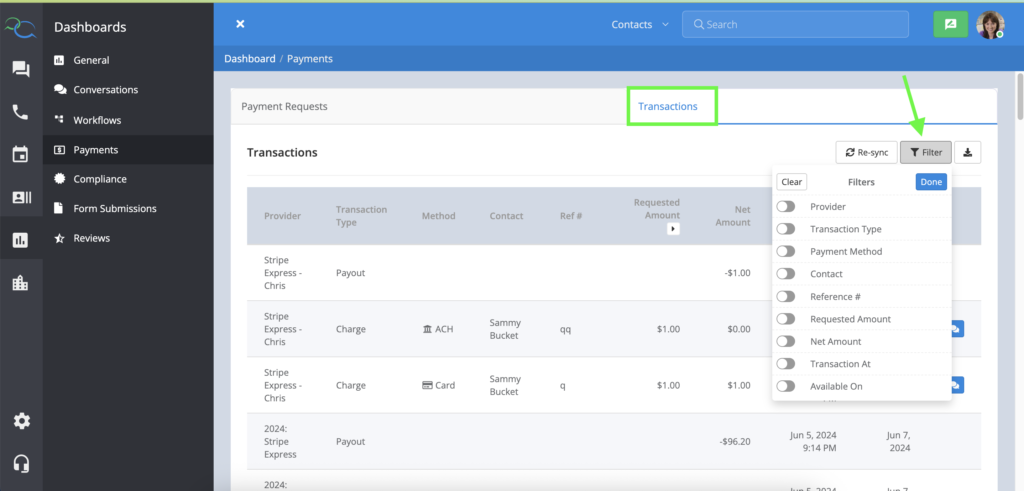Click Done in the Filters panel
This screenshot has height=491, width=1024.
pyautogui.click(x=931, y=182)
